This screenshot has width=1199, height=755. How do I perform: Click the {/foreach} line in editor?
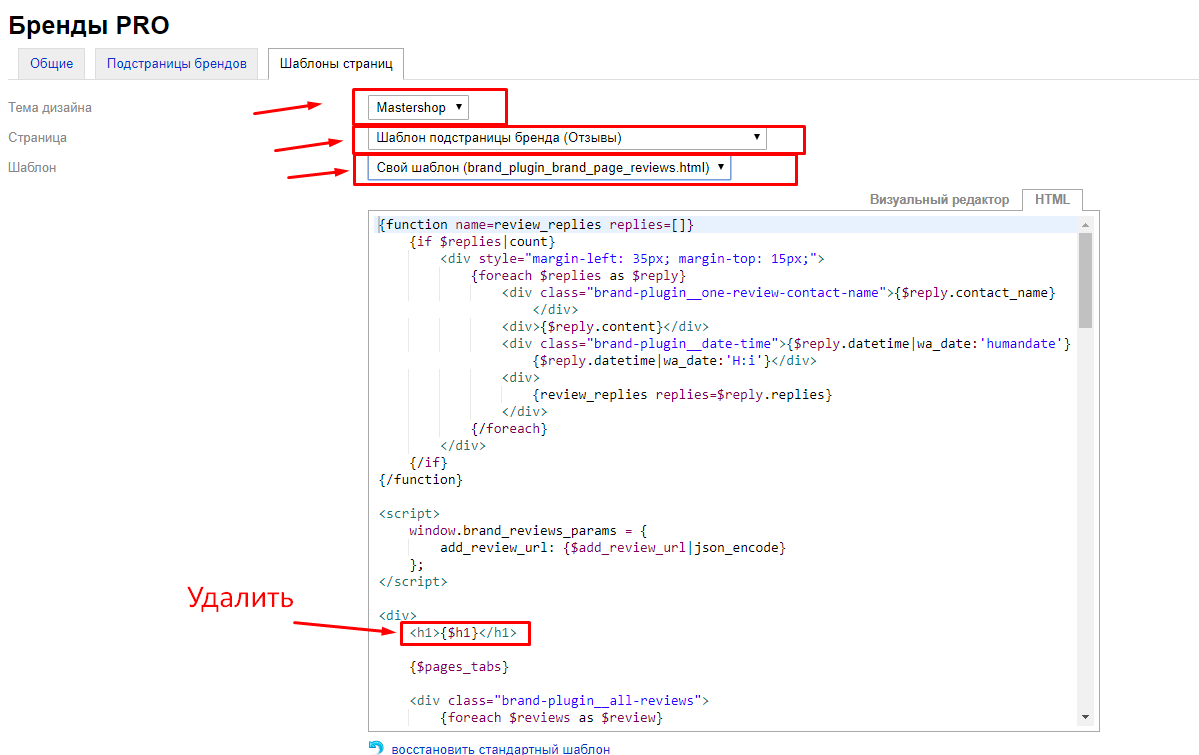(x=510, y=428)
